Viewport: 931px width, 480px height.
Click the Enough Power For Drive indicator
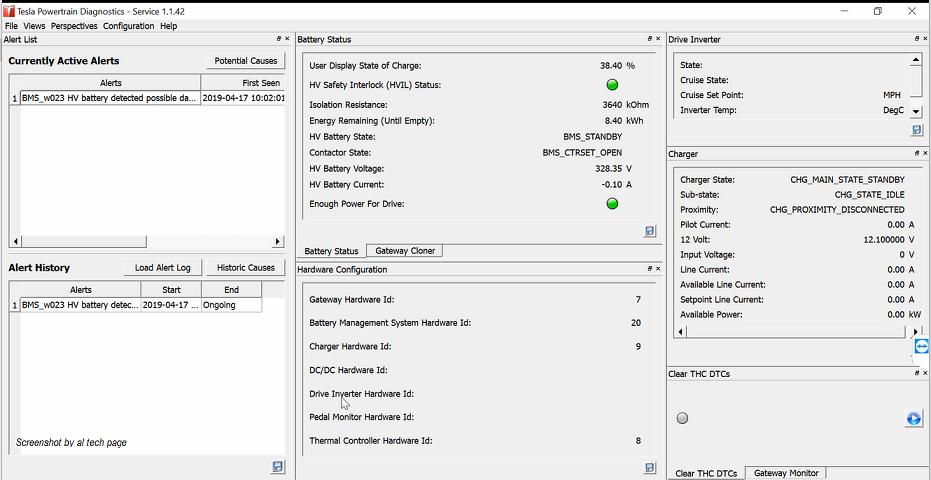(612, 204)
